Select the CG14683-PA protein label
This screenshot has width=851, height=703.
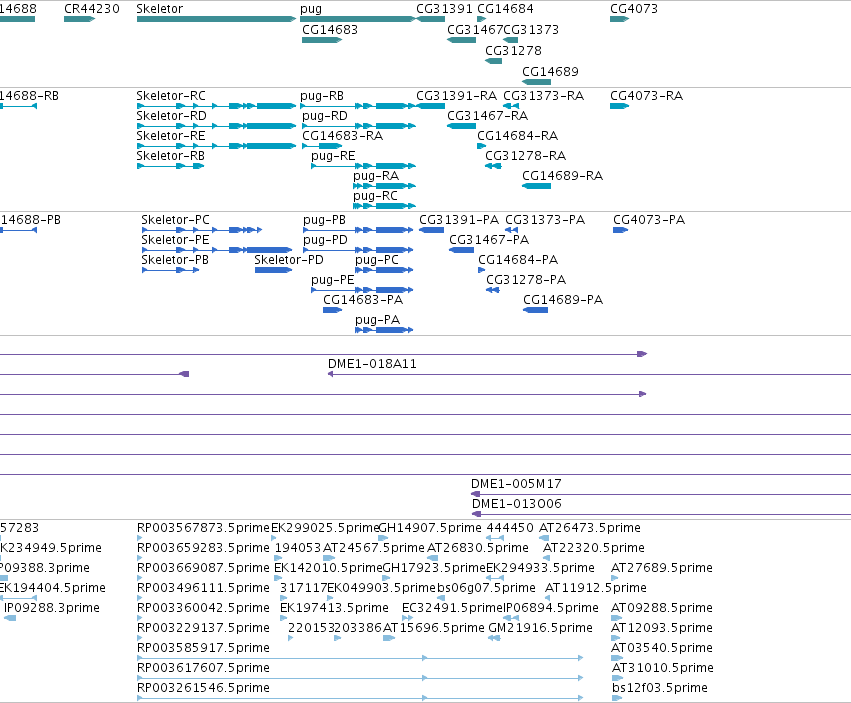point(363,300)
